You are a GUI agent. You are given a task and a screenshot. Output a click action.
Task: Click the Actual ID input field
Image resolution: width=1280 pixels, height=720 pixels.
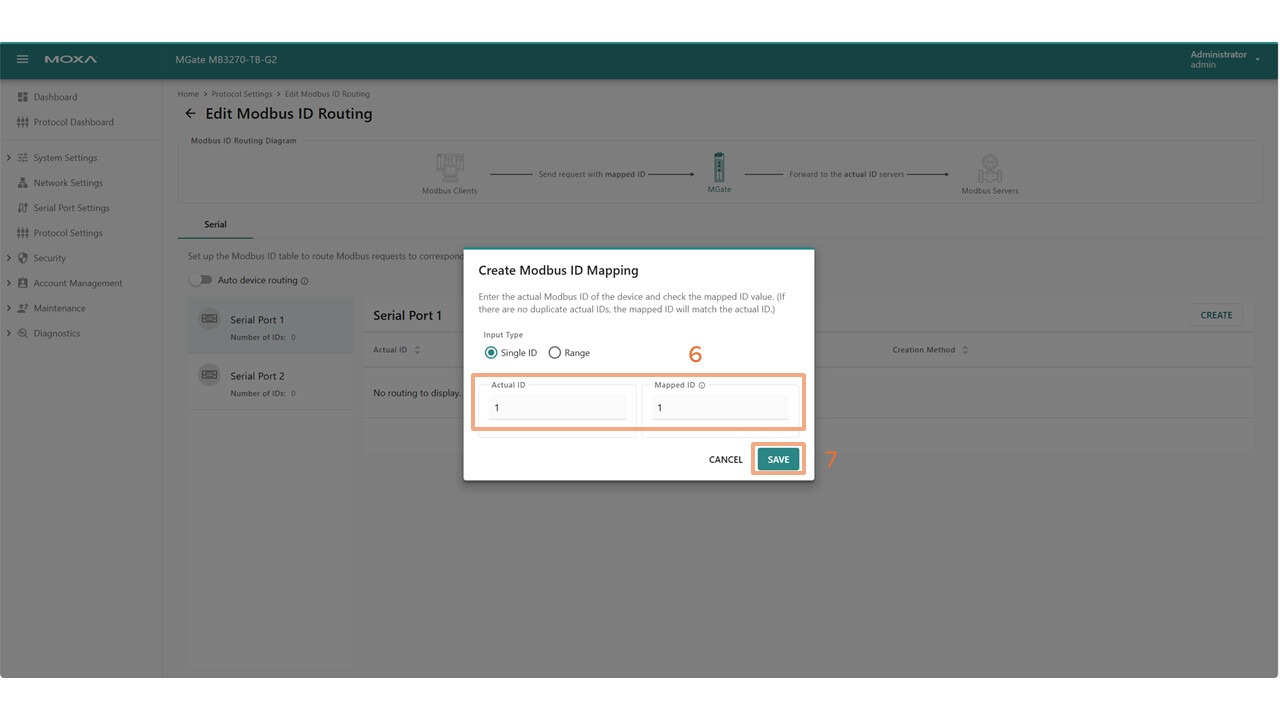557,408
